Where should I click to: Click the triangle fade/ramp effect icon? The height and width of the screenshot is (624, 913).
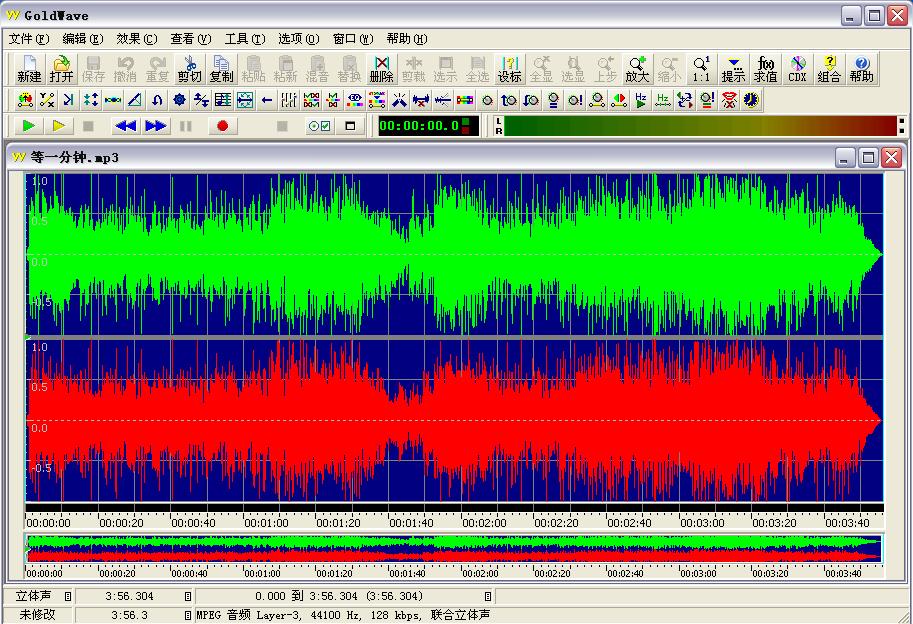(135, 100)
